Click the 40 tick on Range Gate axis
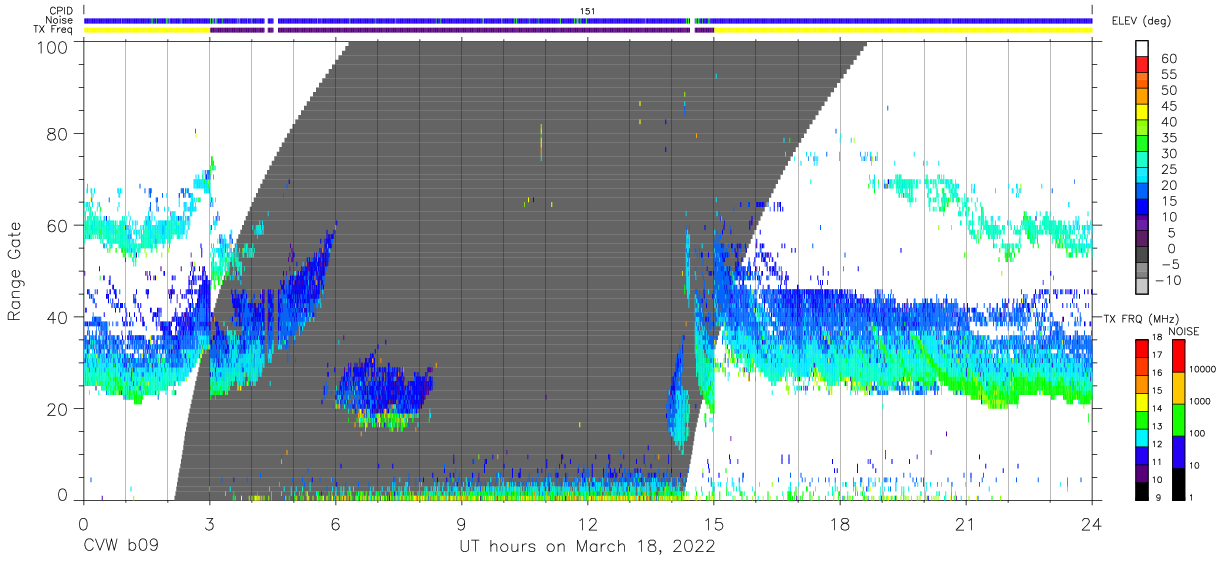 click(x=58, y=317)
